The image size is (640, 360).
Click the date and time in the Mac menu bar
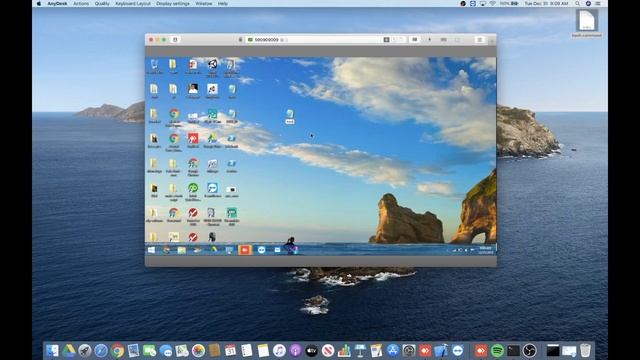[x=546, y=4]
